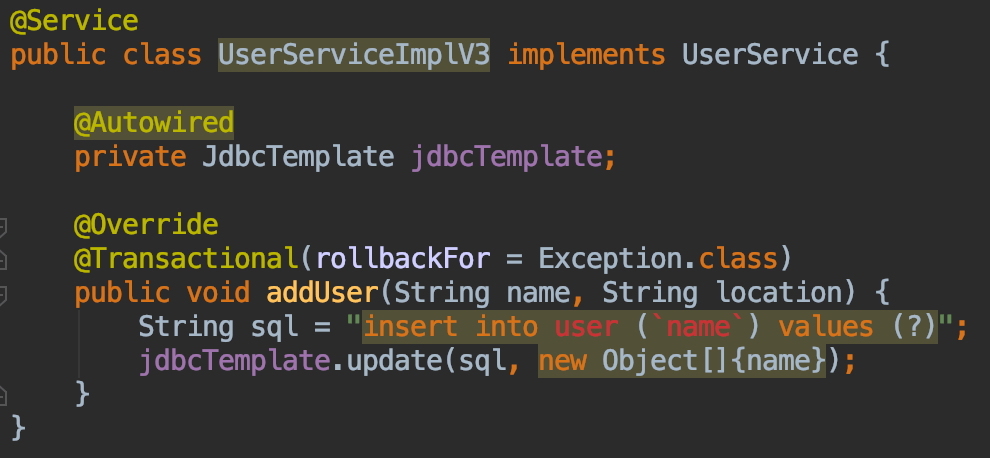
Task: Place cursor on purple jdbcTemplate field declaration
Action: [x=507, y=157]
